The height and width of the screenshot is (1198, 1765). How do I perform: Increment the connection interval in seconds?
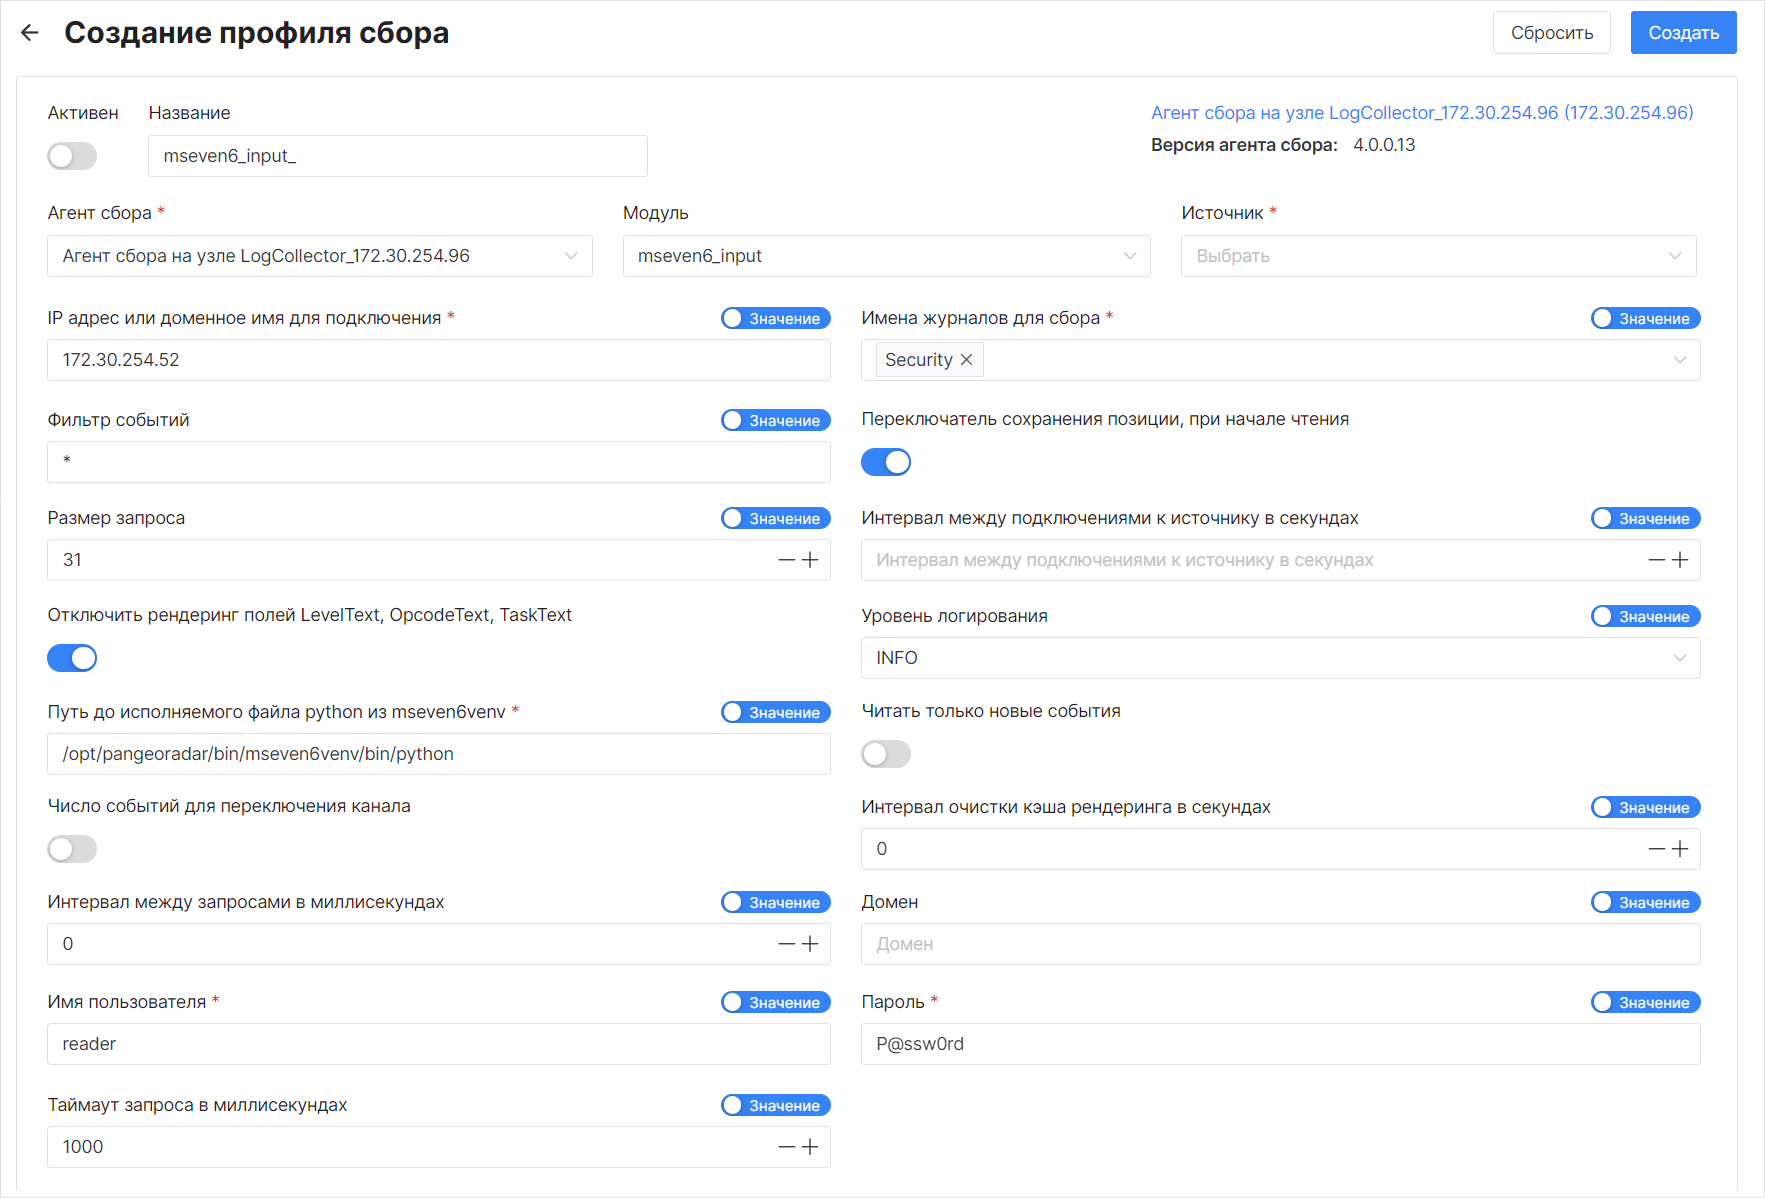(1680, 560)
